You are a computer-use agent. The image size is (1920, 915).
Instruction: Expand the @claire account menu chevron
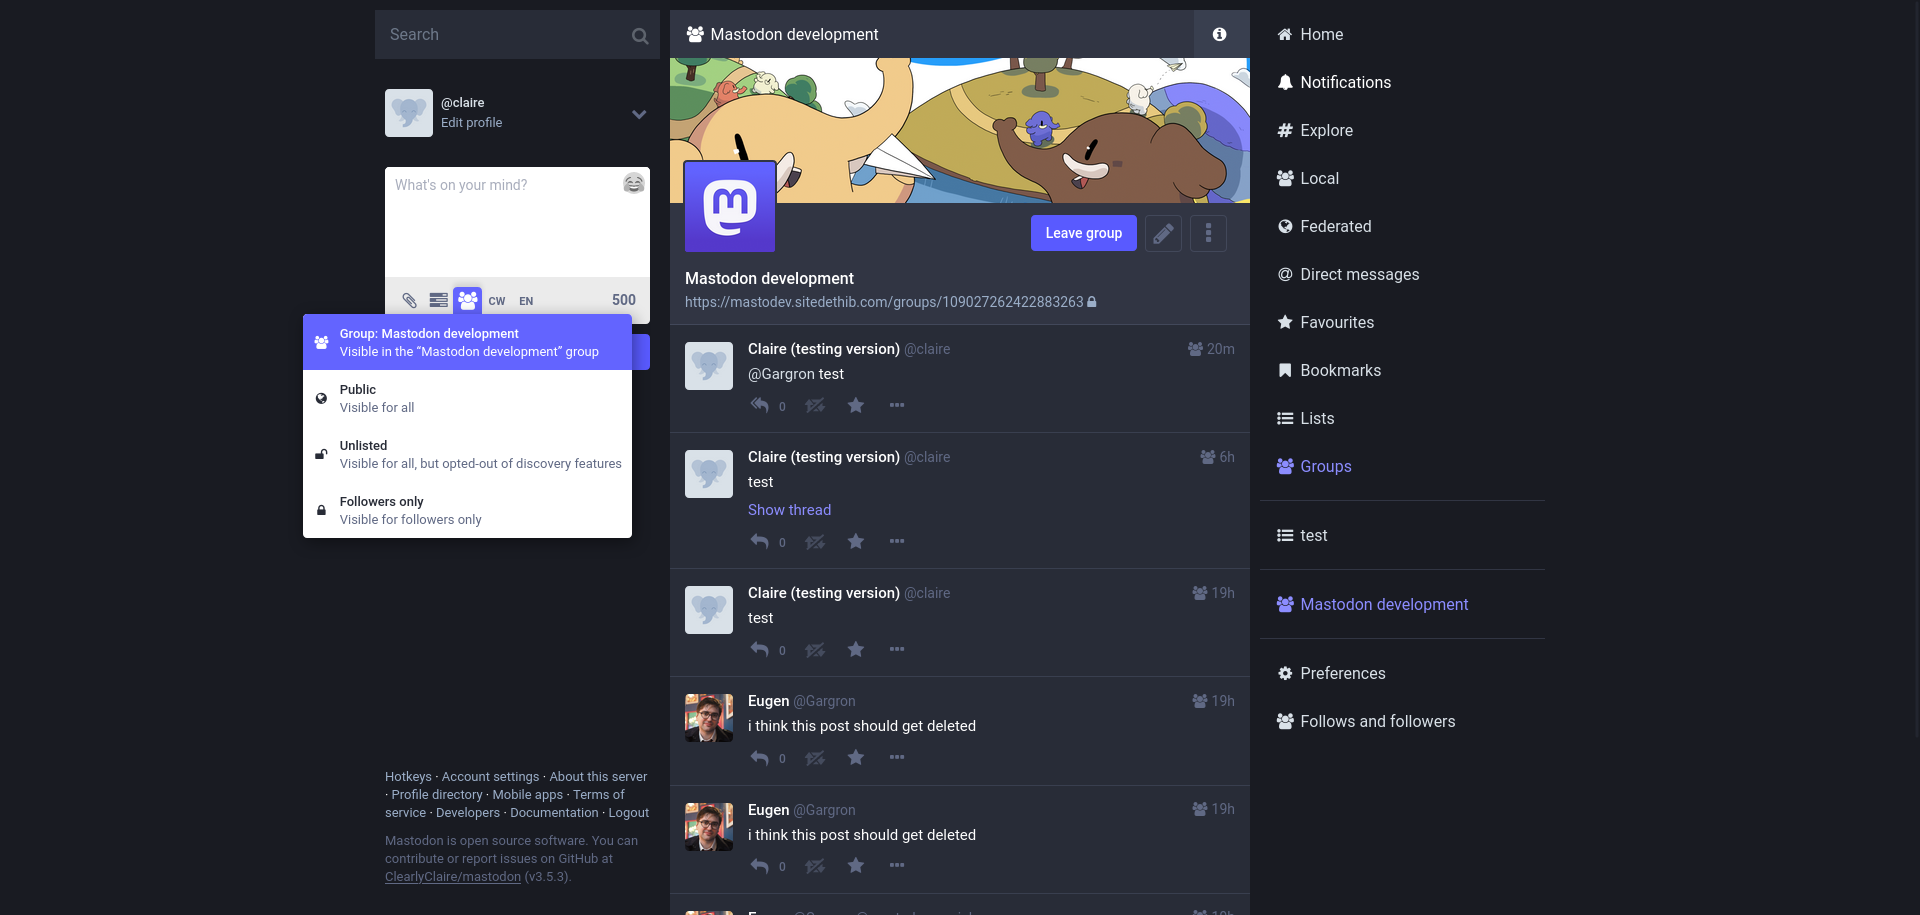click(639, 114)
